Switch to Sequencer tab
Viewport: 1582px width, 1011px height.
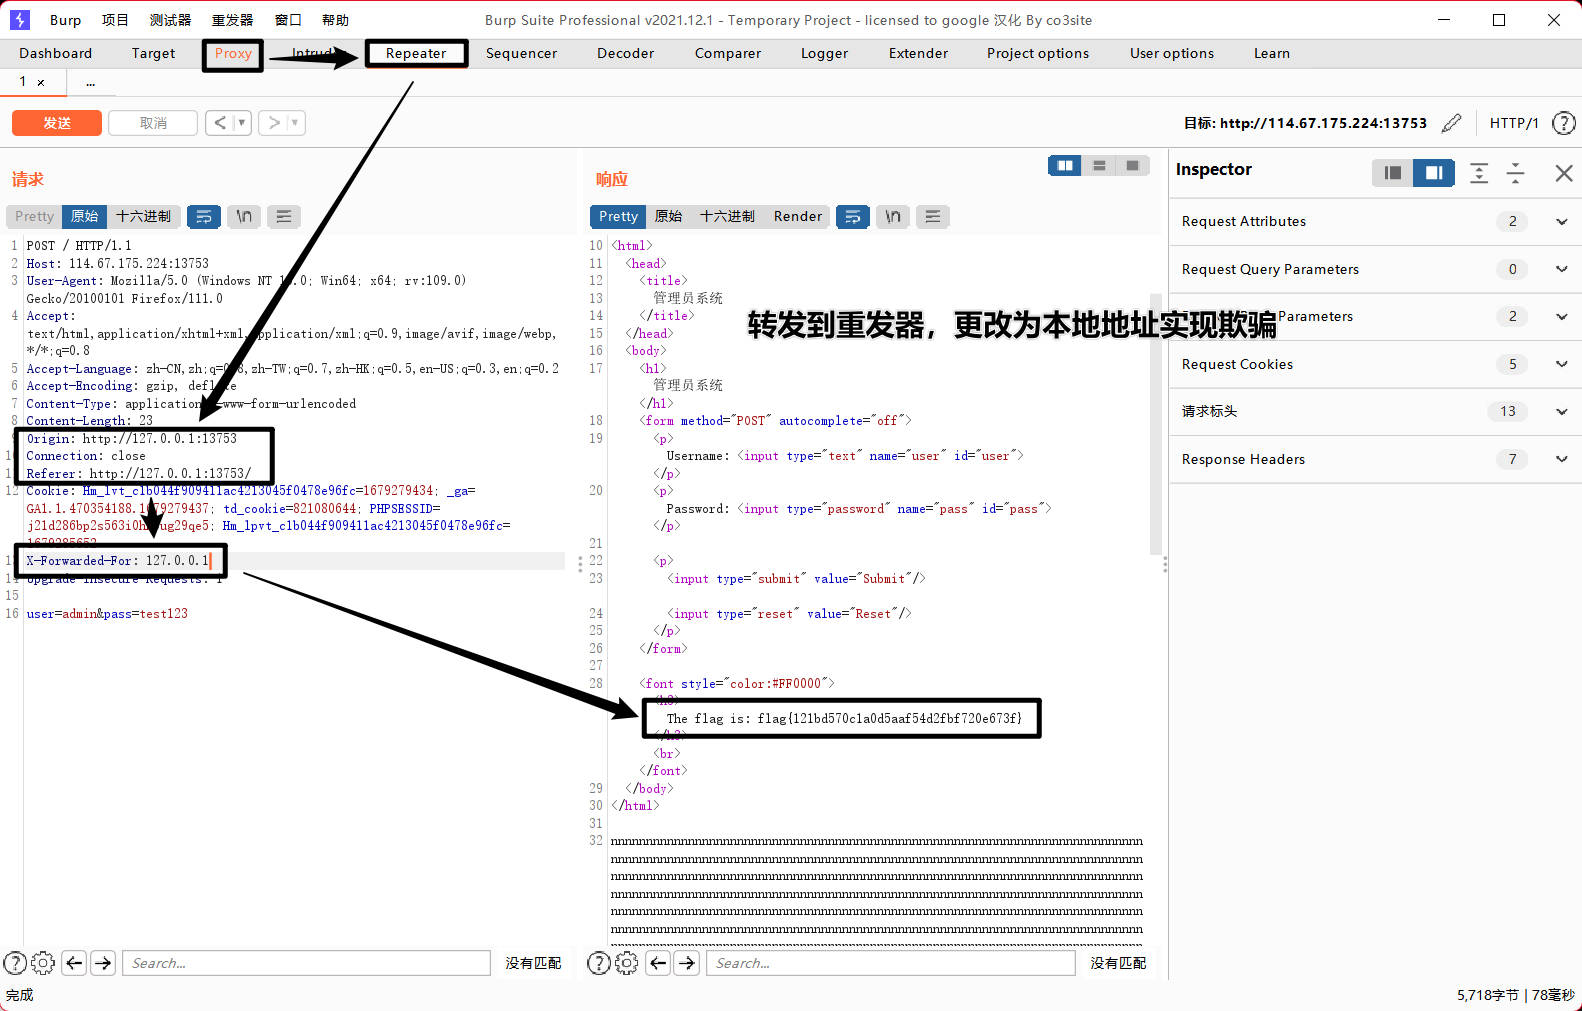pos(521,53)
